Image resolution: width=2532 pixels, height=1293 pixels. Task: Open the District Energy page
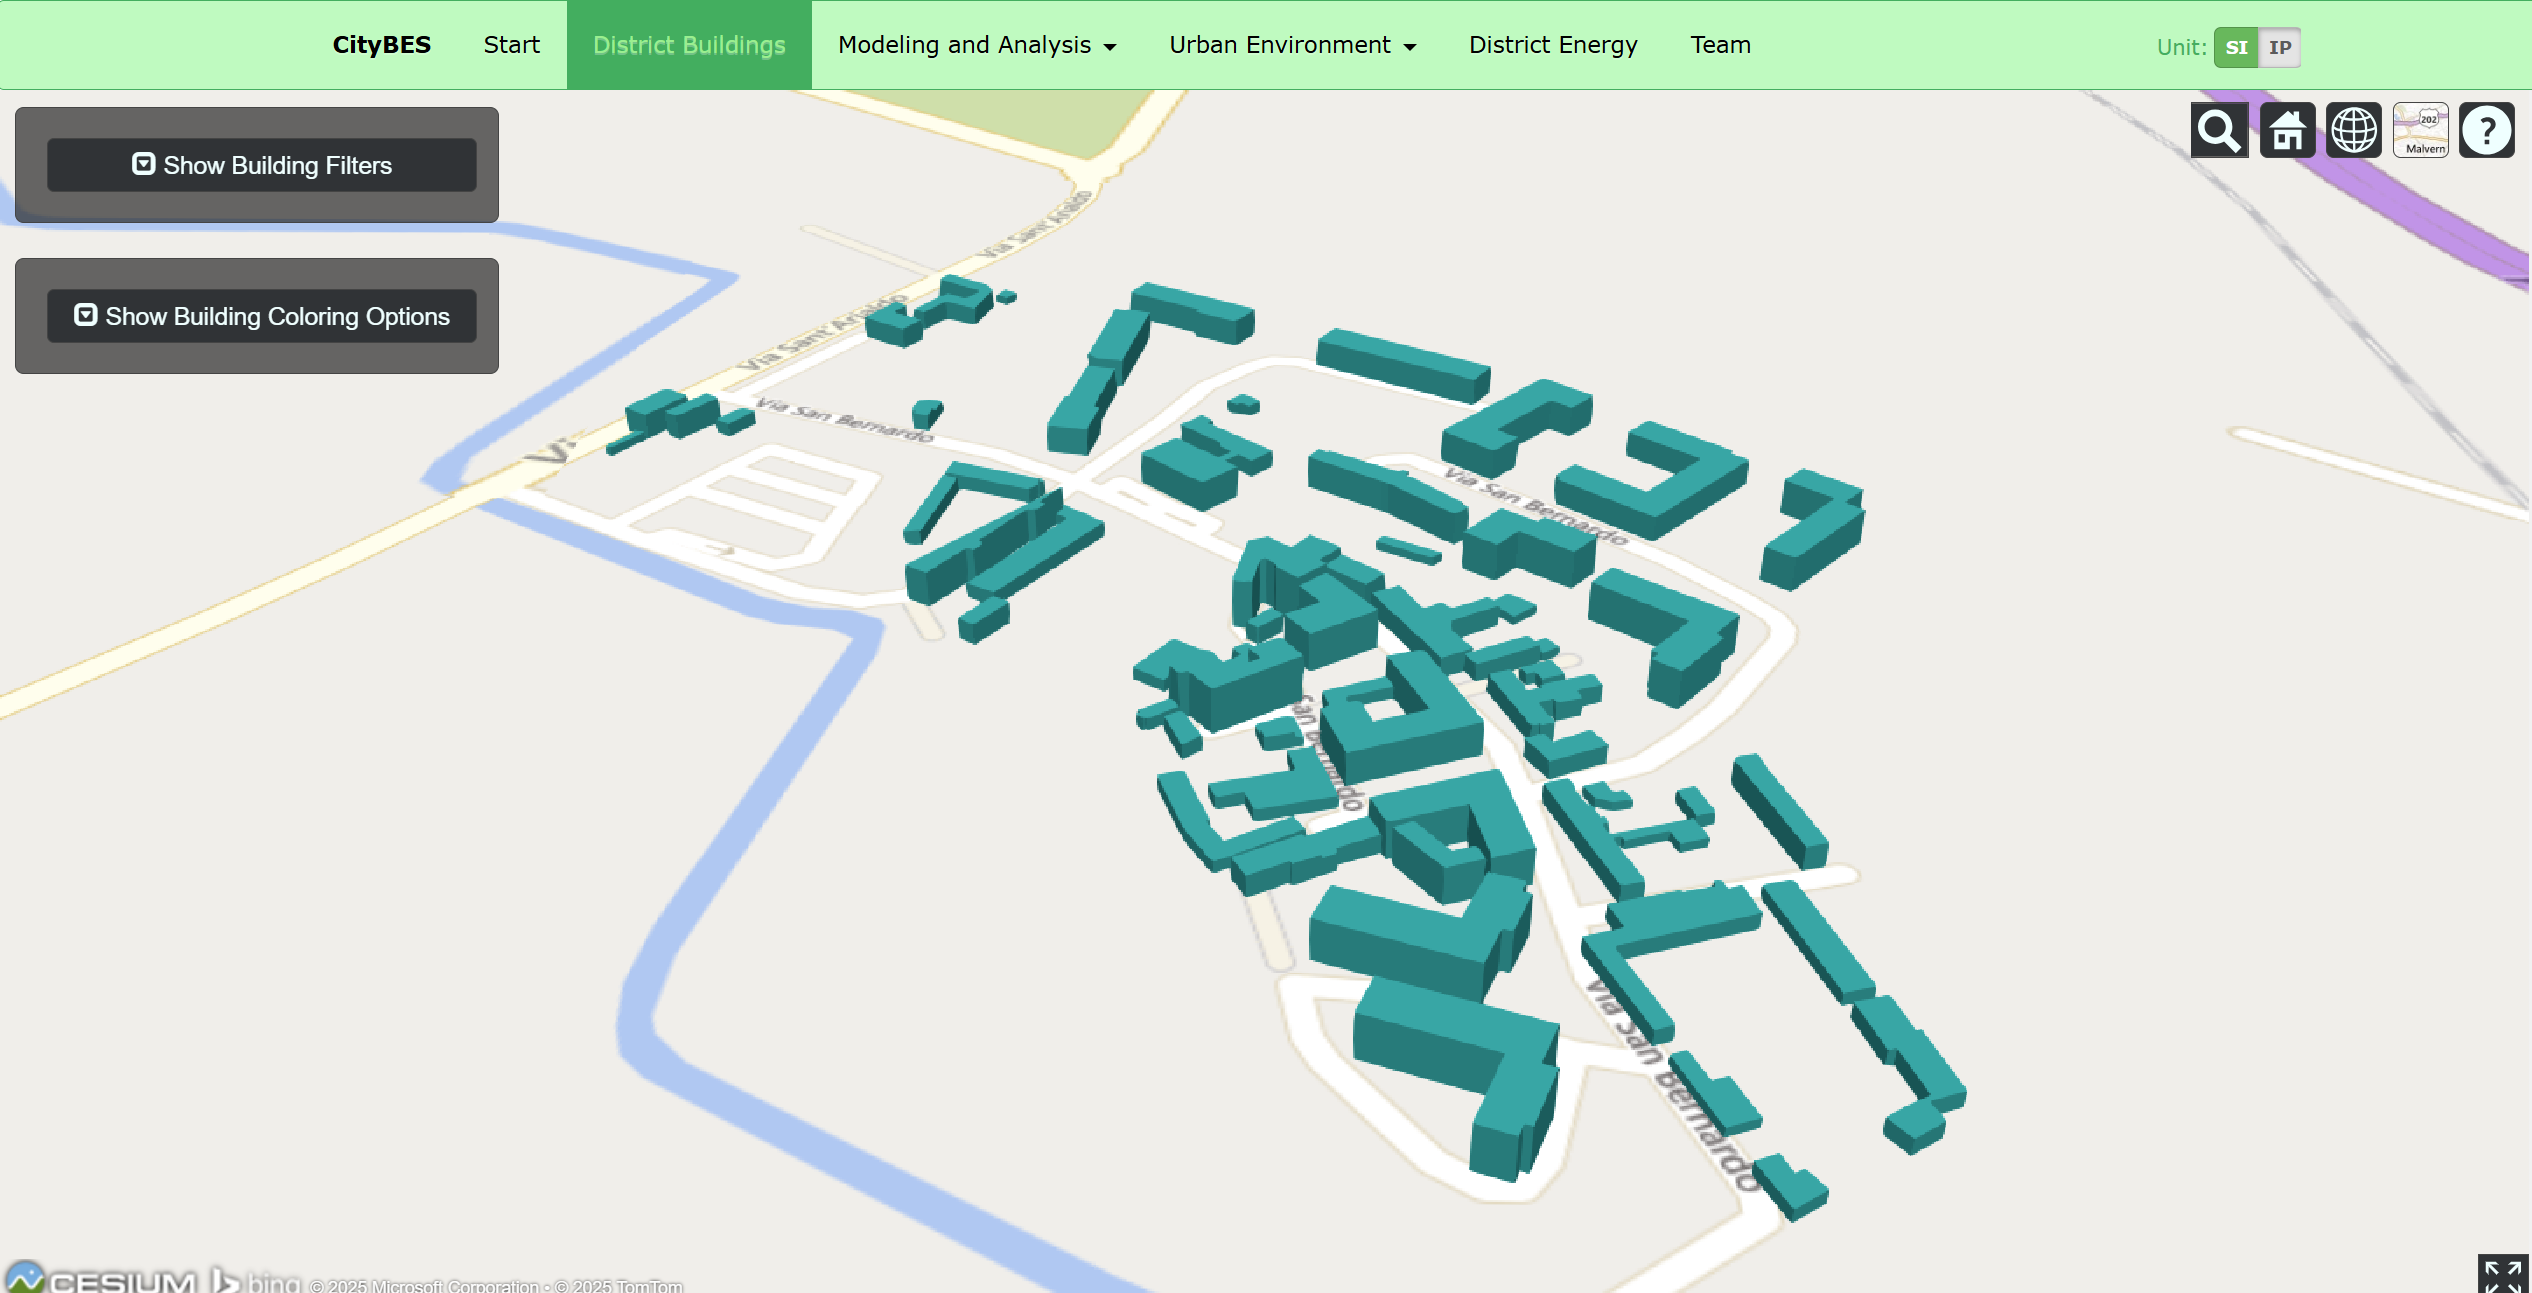coord(1553,45)
